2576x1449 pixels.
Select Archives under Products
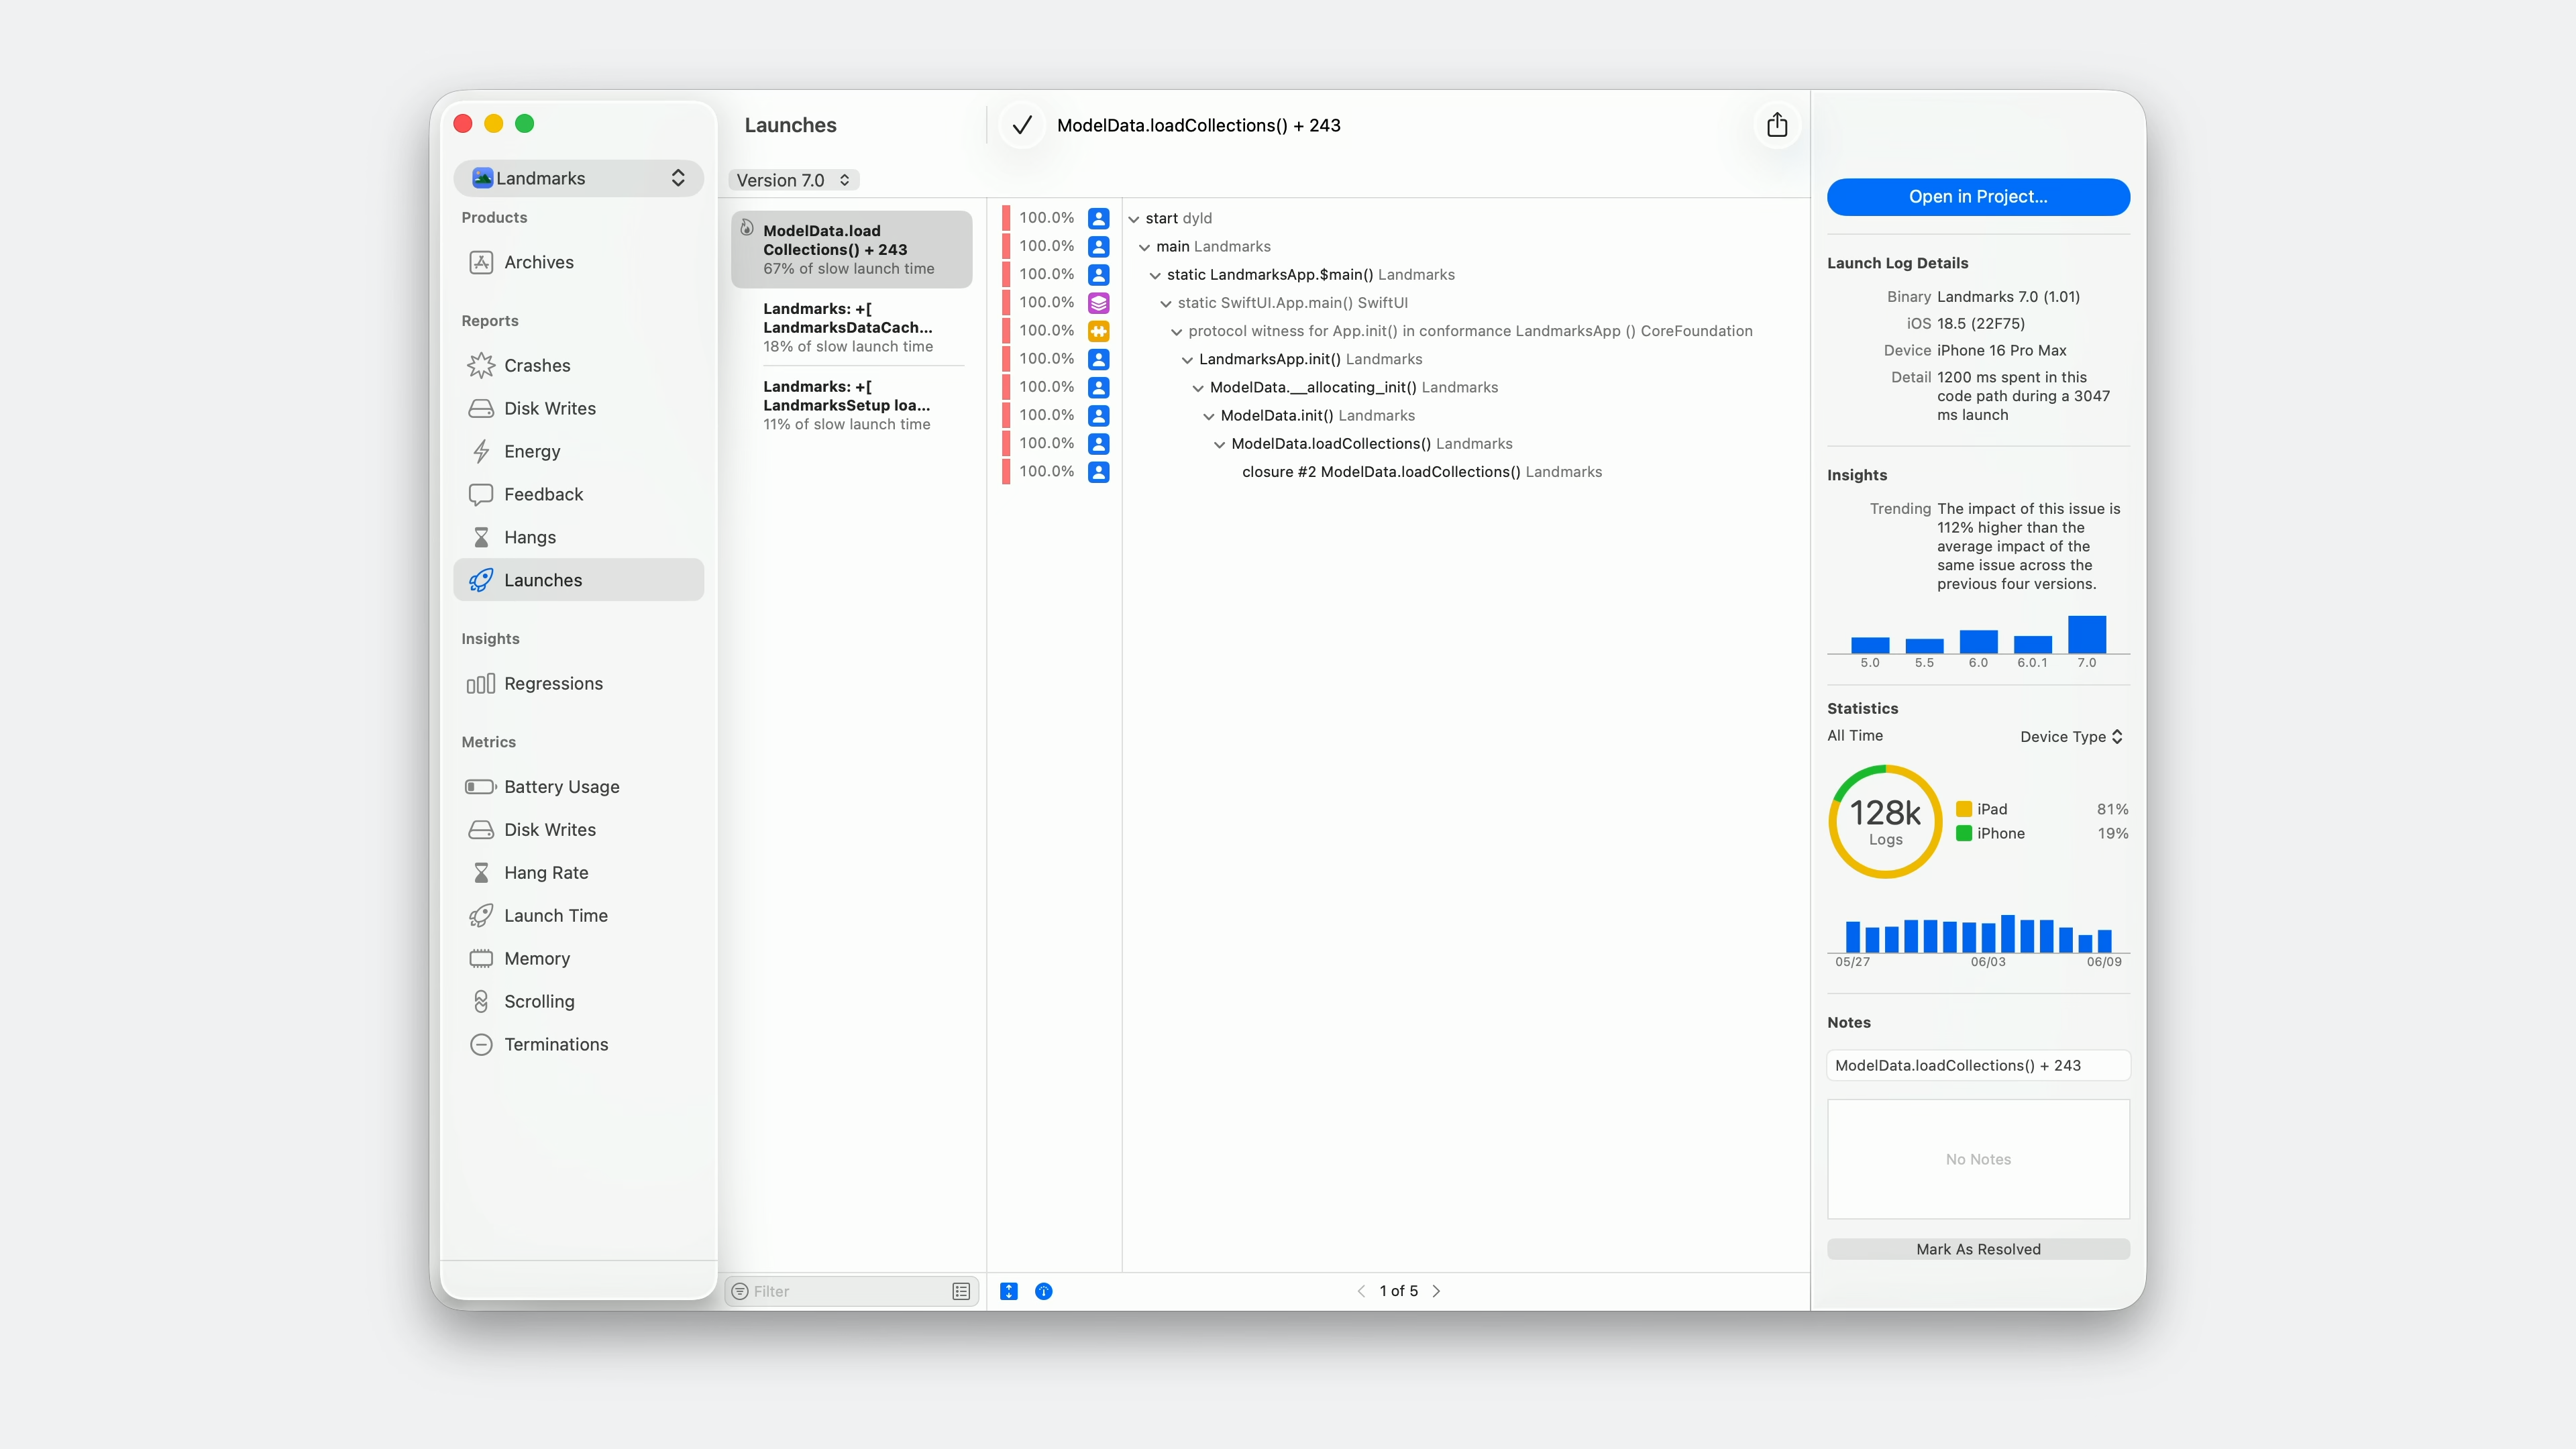click(x=538, y=262)
